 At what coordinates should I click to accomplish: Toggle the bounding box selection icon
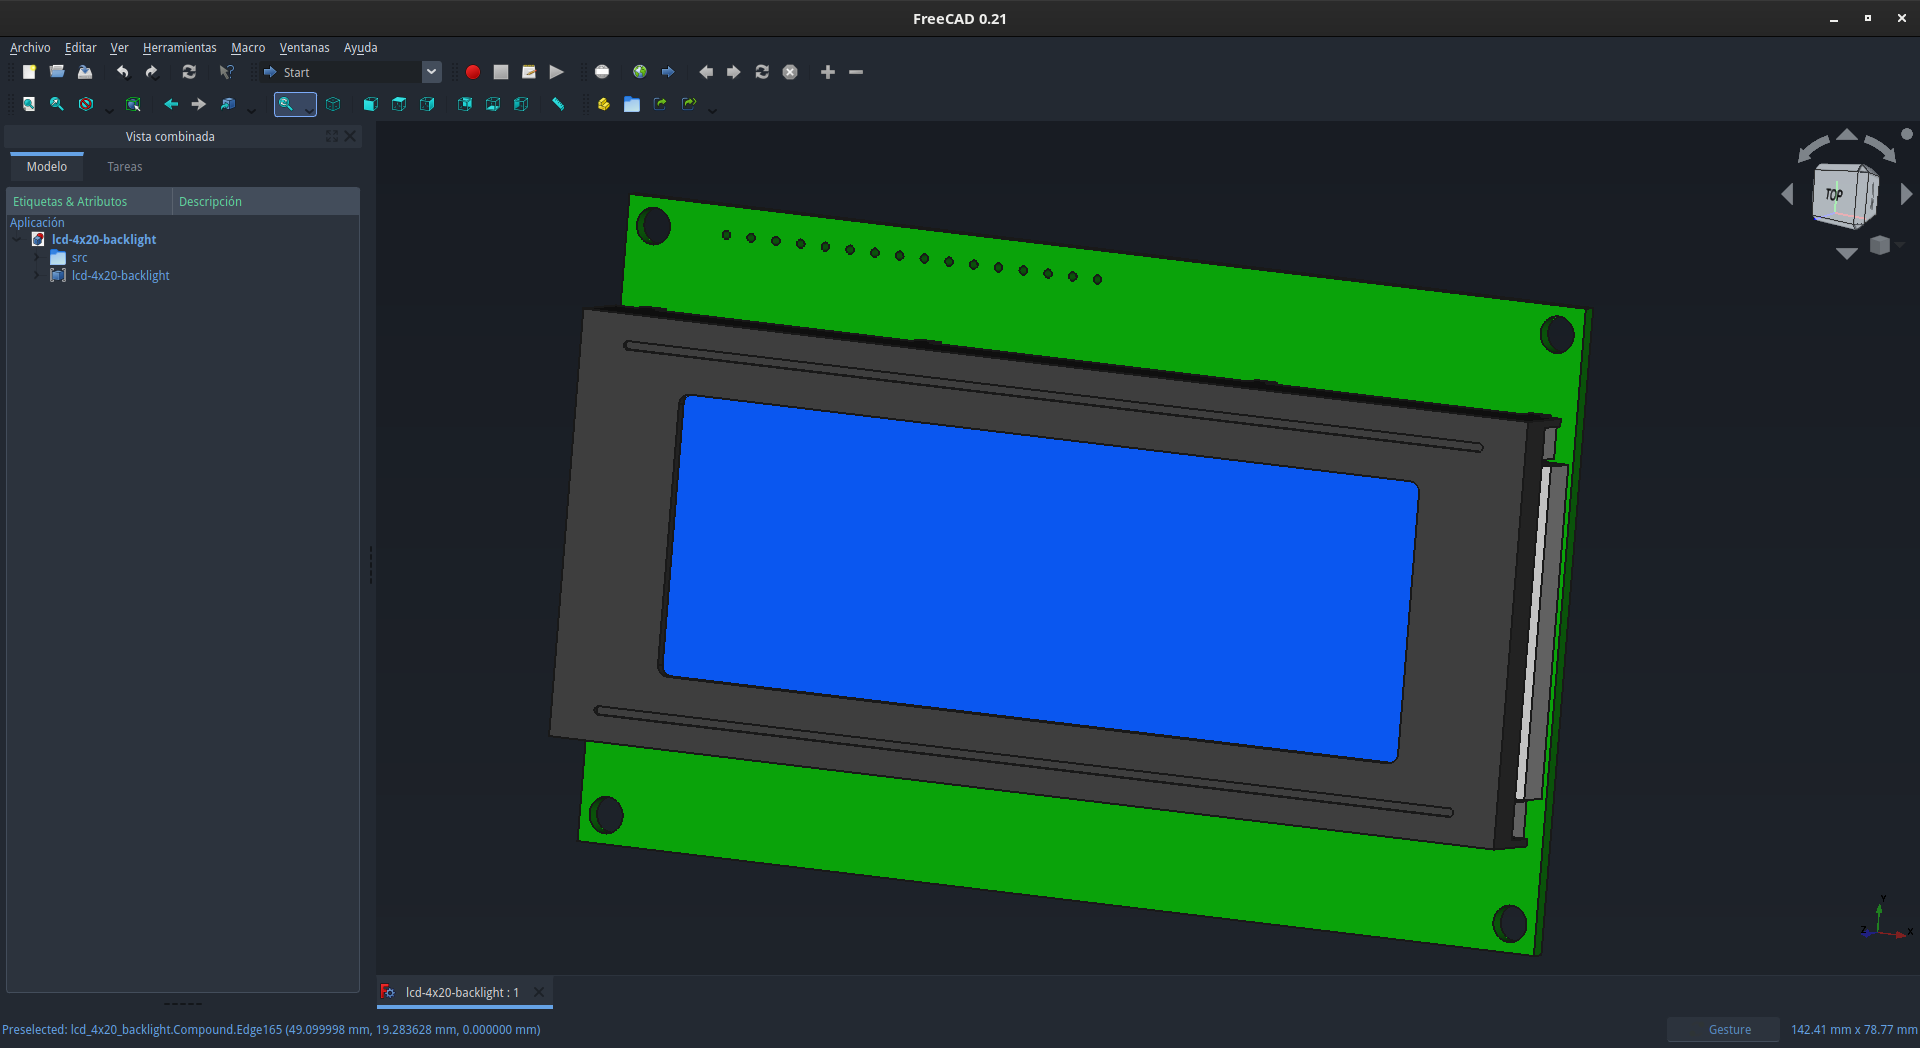133,104
